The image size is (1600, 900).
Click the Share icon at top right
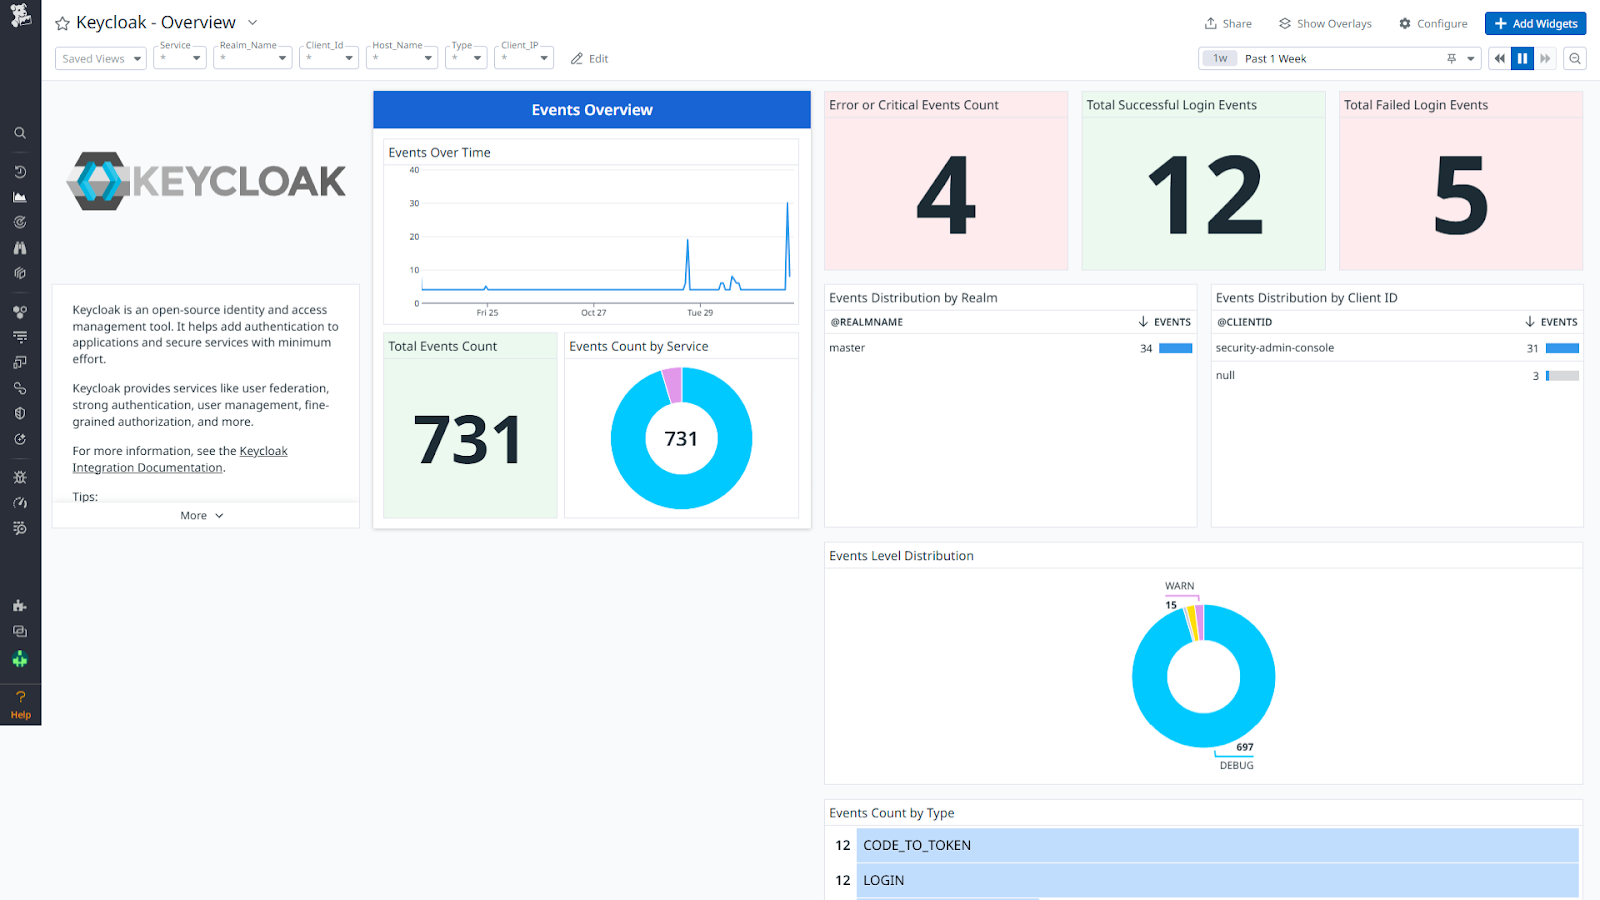1227,23
